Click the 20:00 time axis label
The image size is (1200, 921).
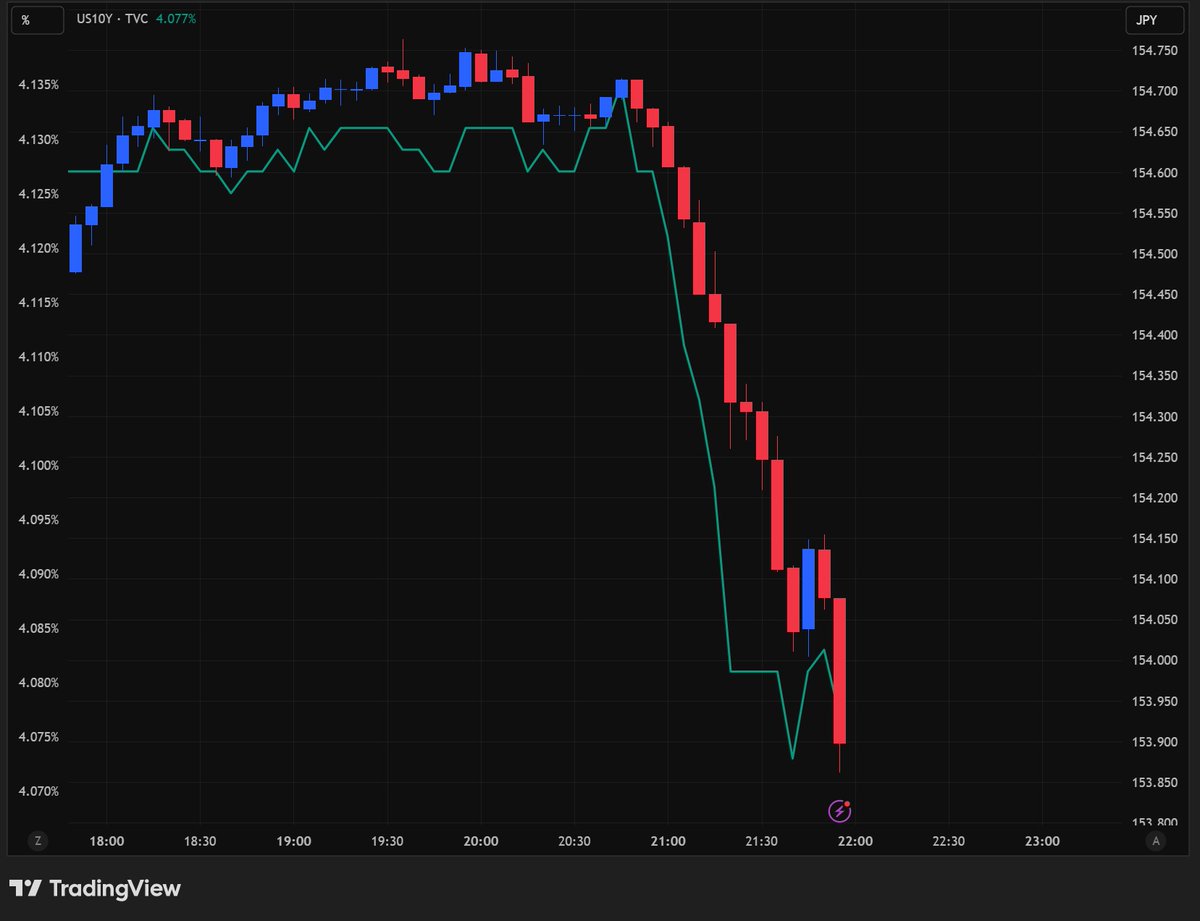pos(481,841)
